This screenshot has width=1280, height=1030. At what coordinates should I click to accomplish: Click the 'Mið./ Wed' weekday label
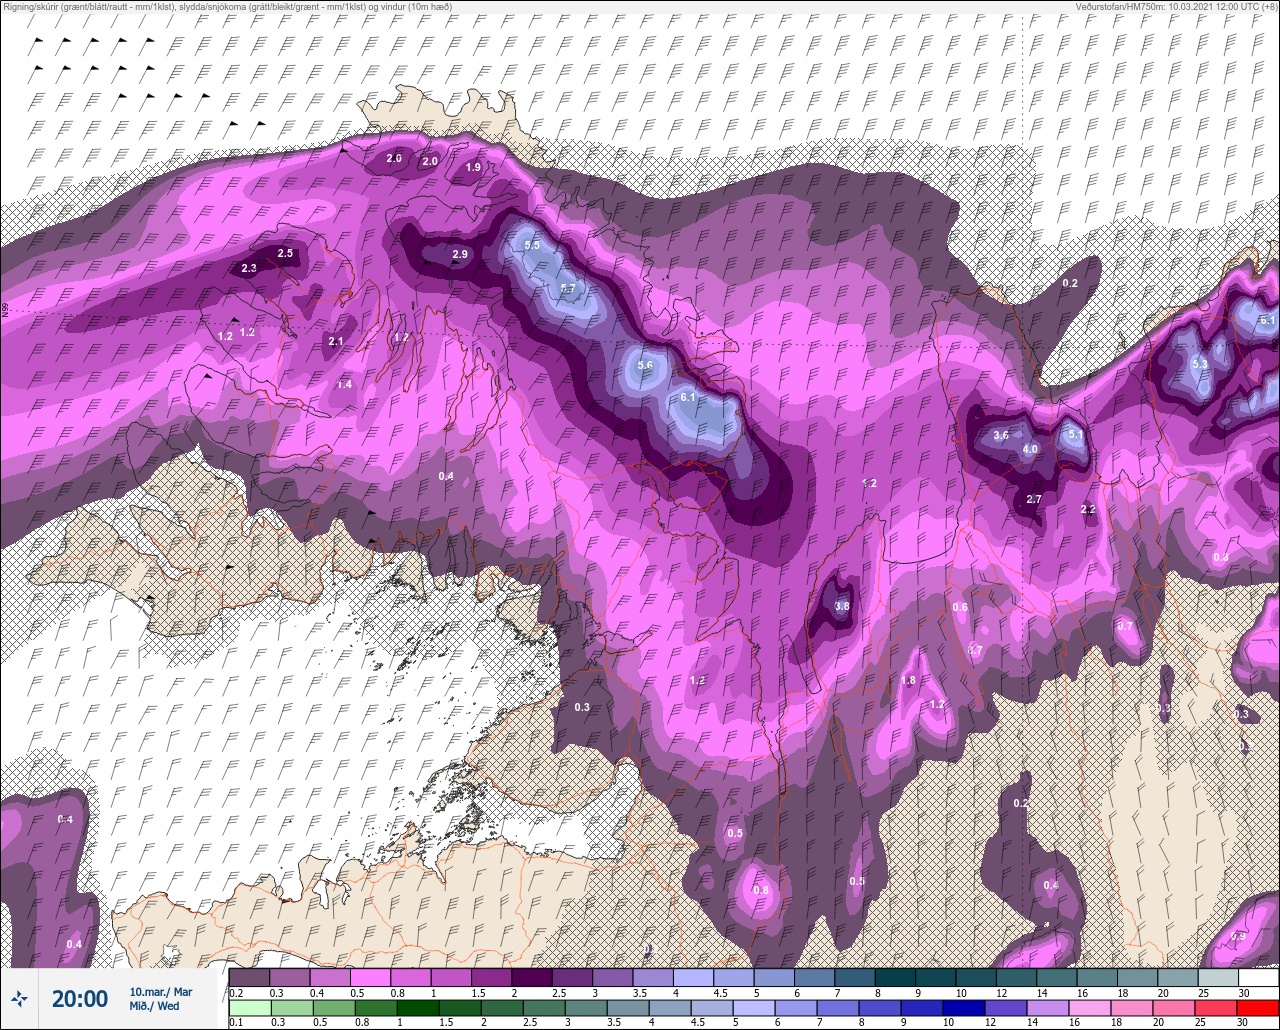click(154, 1006)
